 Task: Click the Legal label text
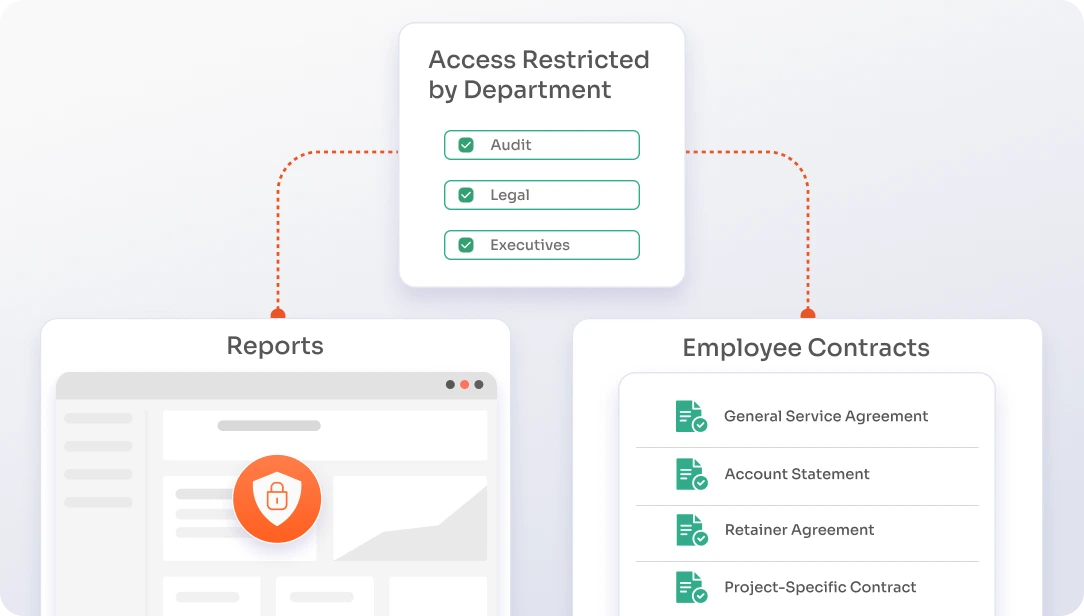(x=510, y=196)
